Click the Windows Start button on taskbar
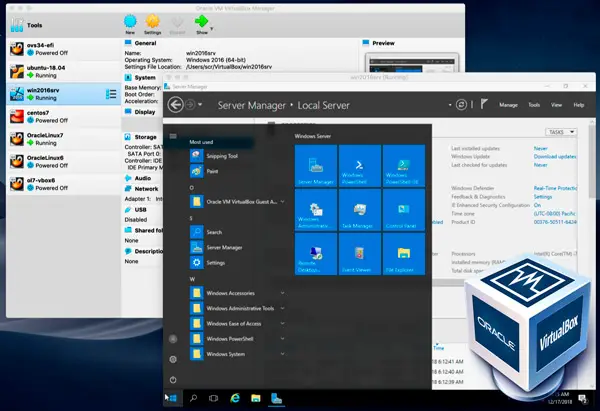 (x=171, y=398)
